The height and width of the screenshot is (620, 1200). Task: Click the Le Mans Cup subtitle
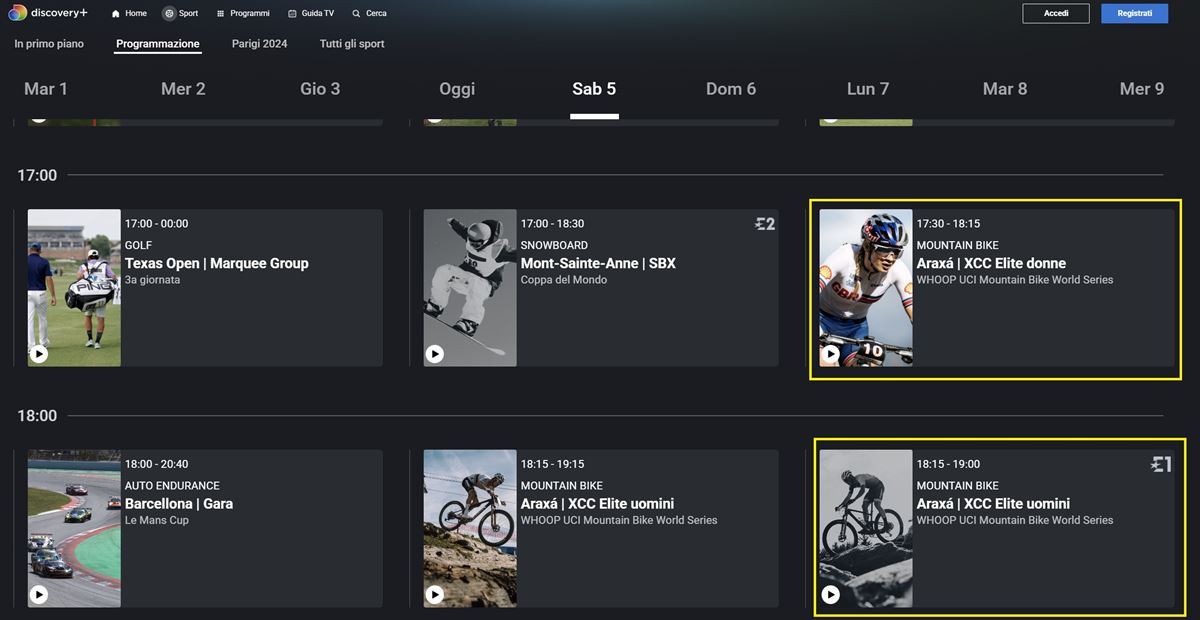157,520
